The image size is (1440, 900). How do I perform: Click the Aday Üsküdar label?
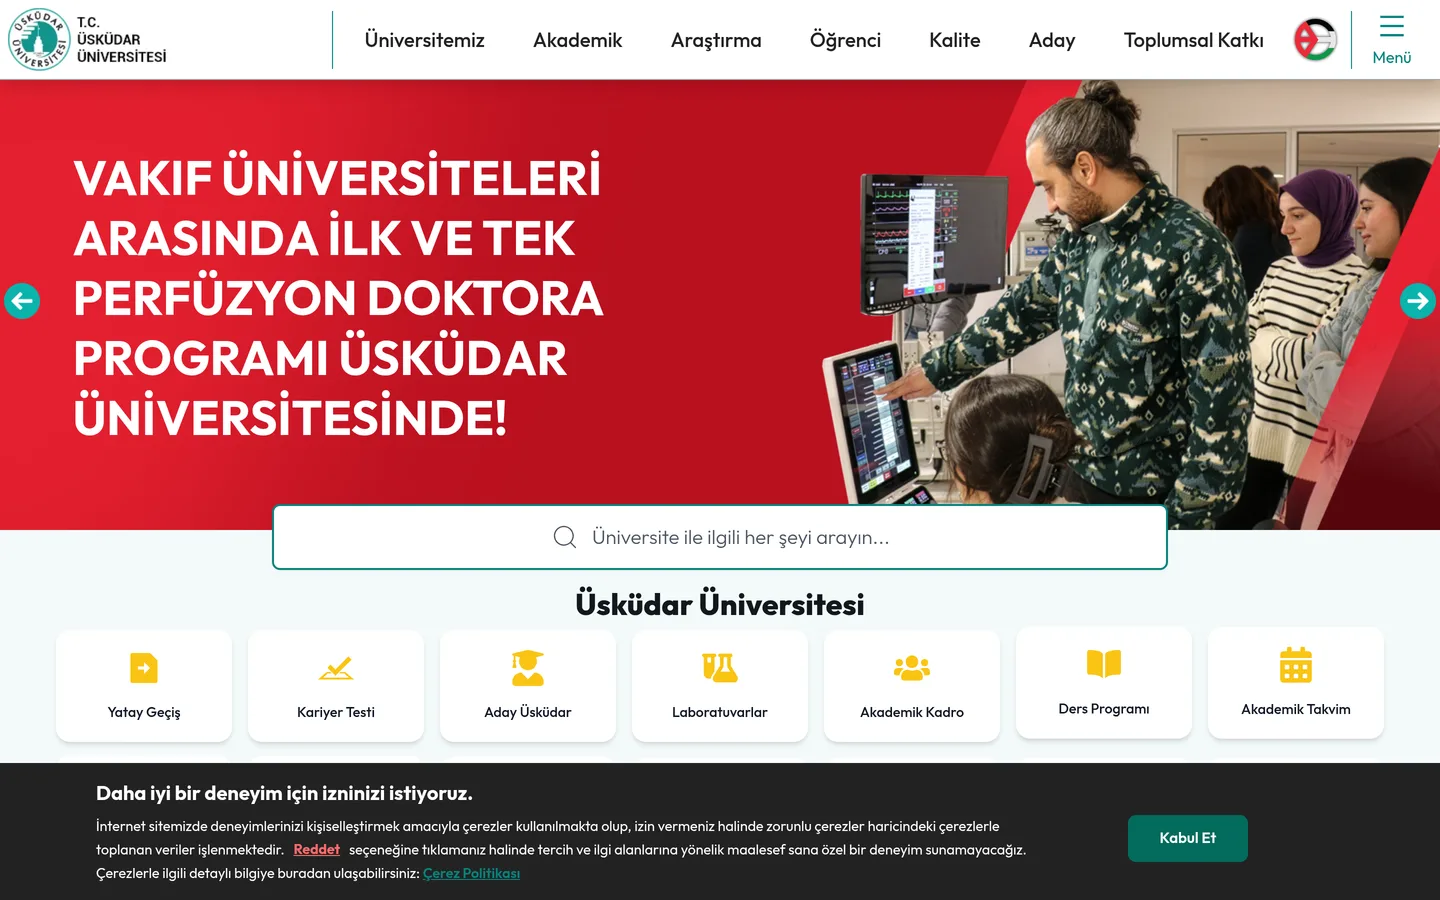click(x=528, y=712)
